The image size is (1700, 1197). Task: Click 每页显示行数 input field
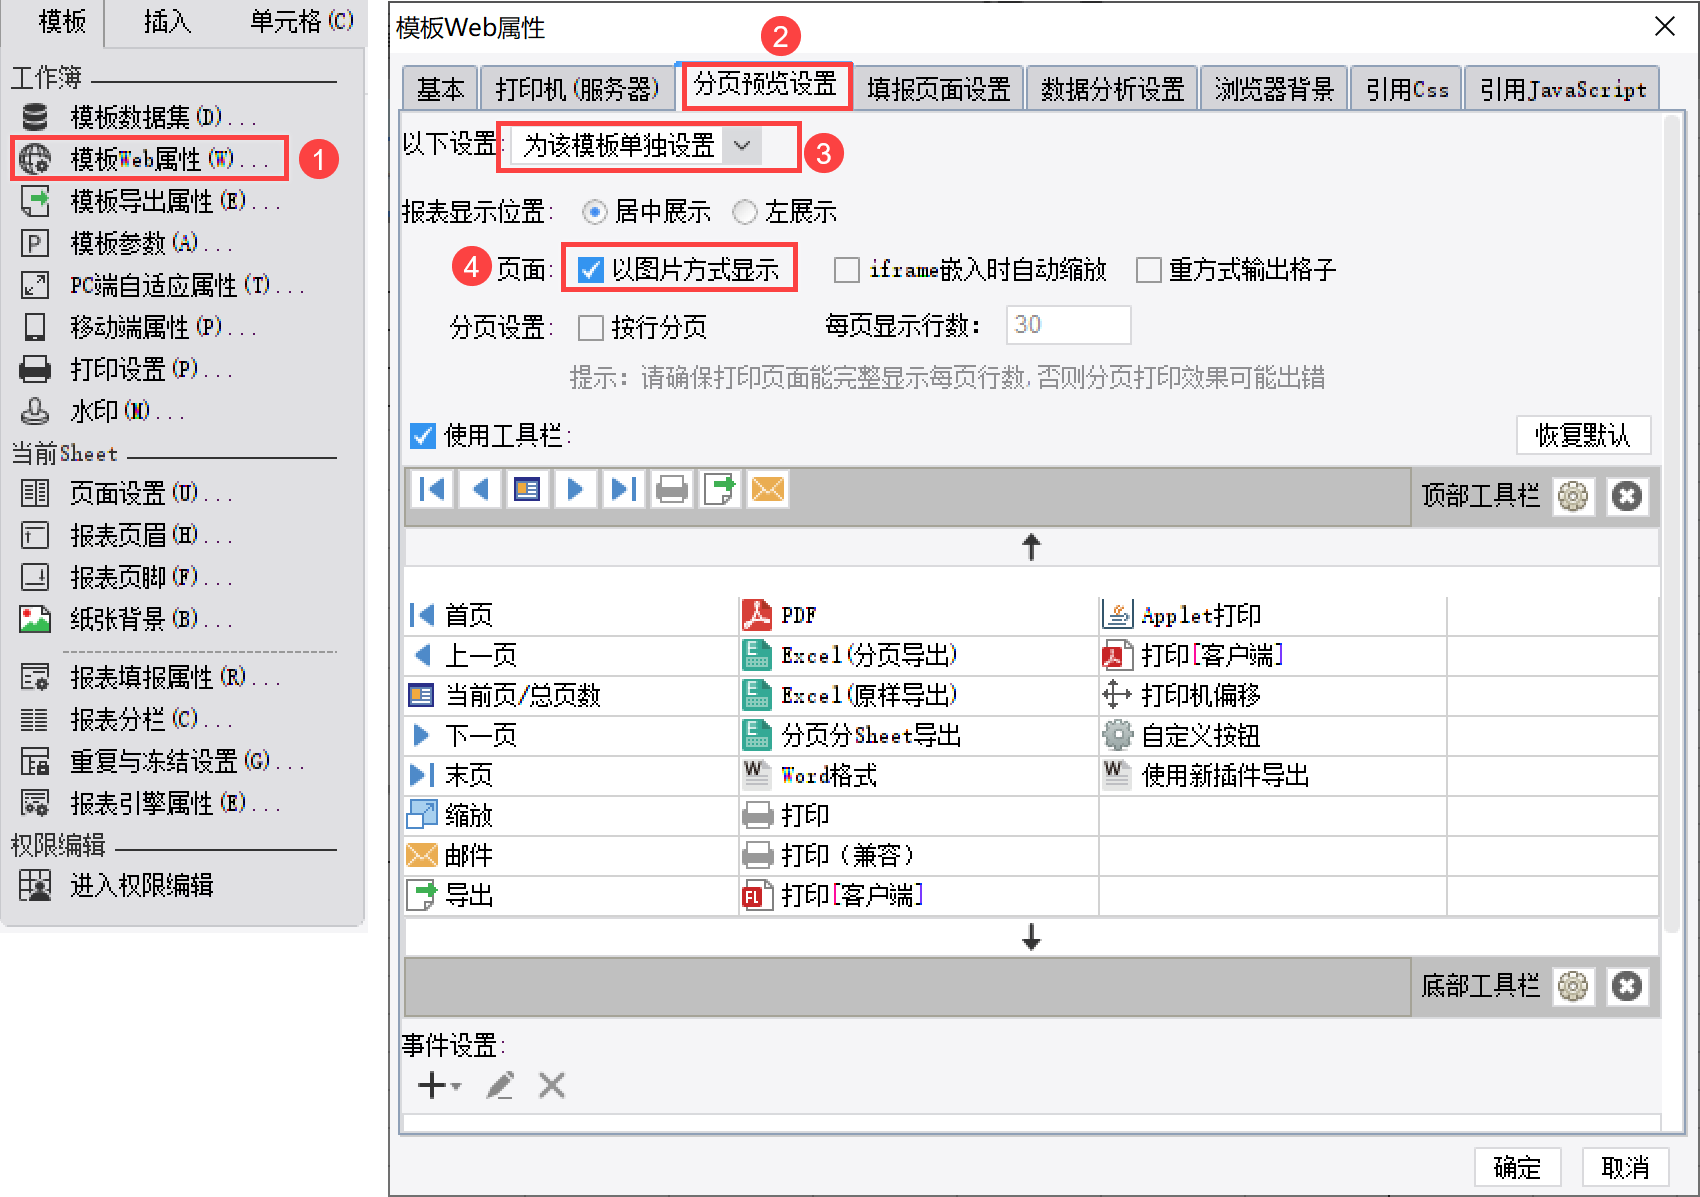click(1068, 325)
